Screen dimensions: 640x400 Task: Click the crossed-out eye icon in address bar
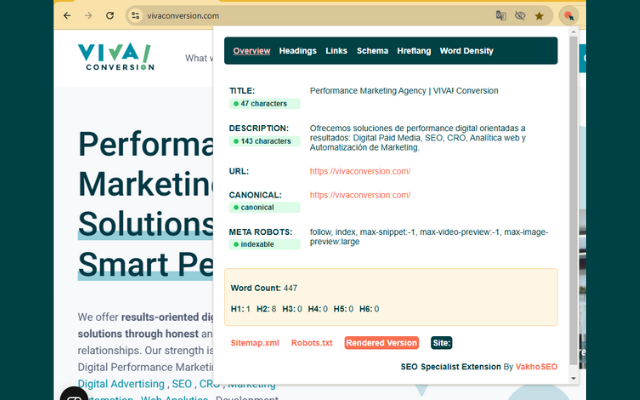pos(520,16)
